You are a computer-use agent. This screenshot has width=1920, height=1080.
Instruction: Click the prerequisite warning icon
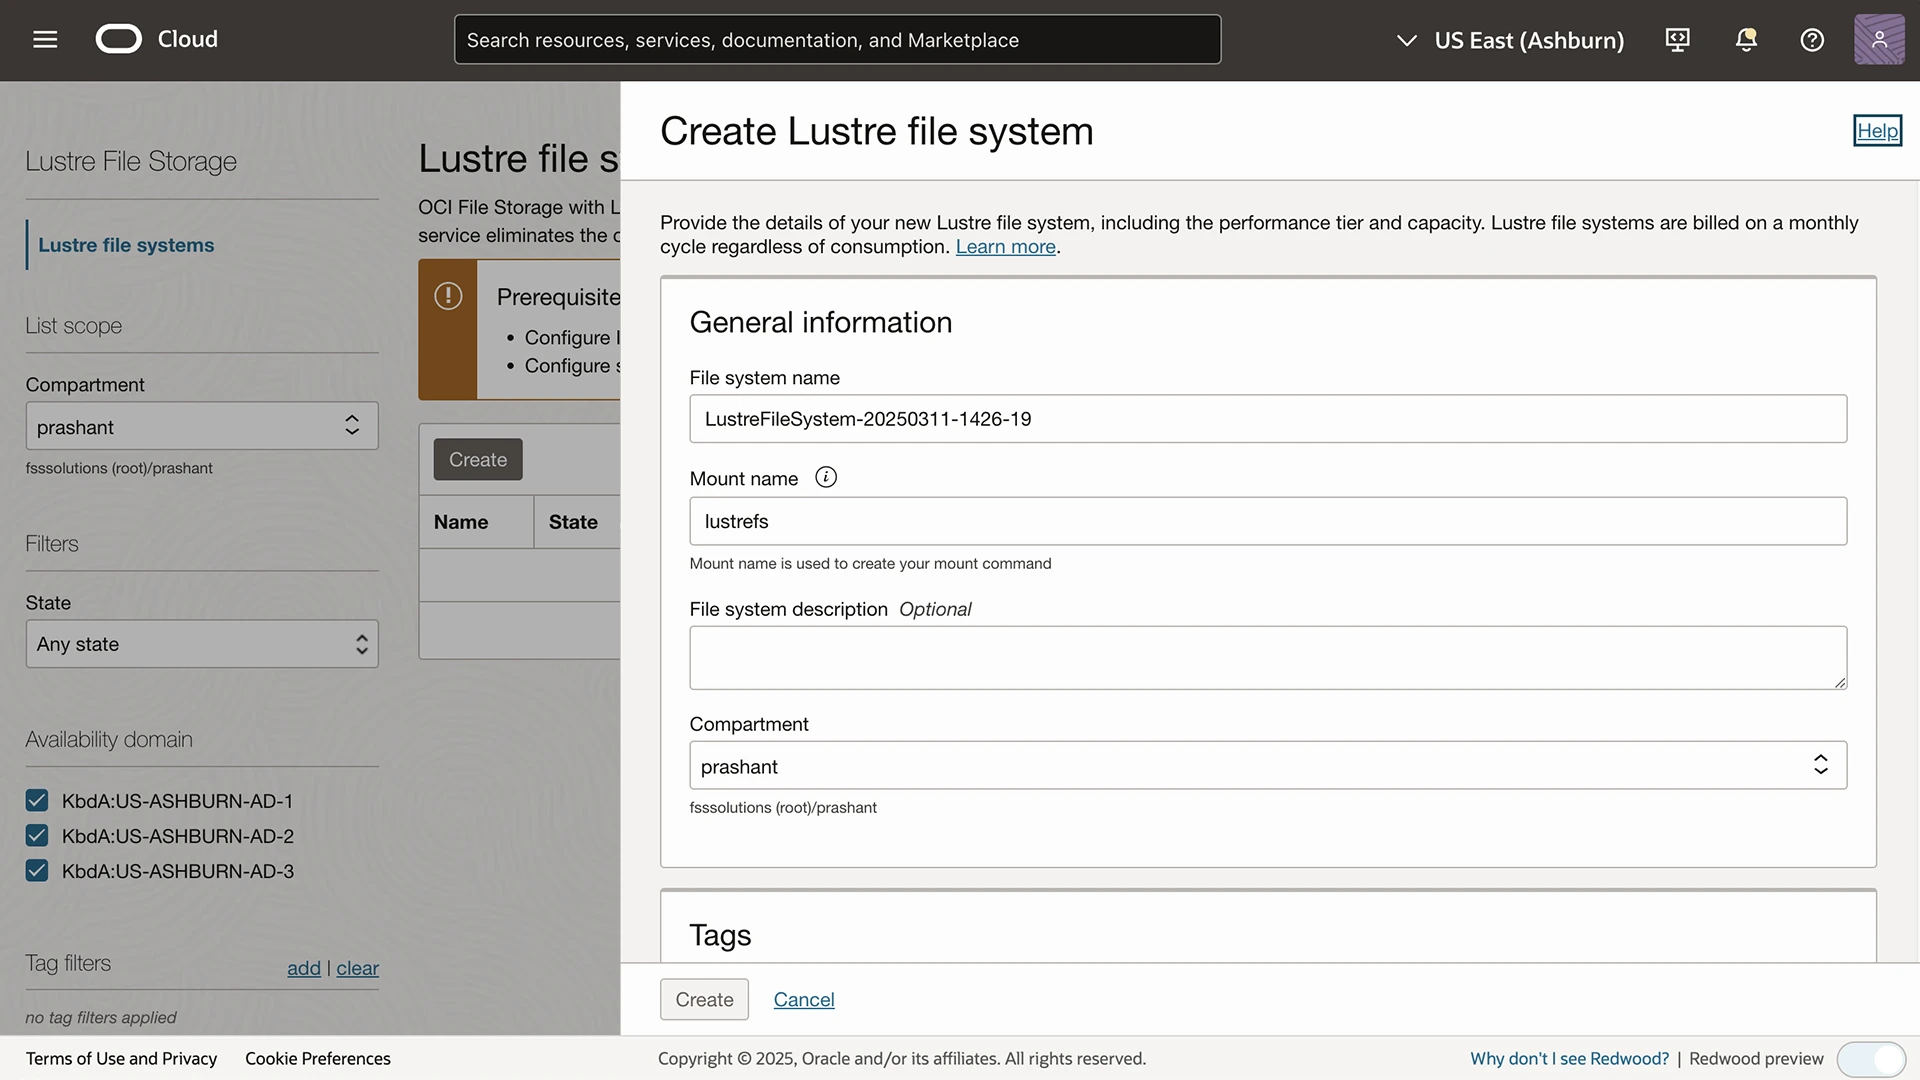[447, 296]
